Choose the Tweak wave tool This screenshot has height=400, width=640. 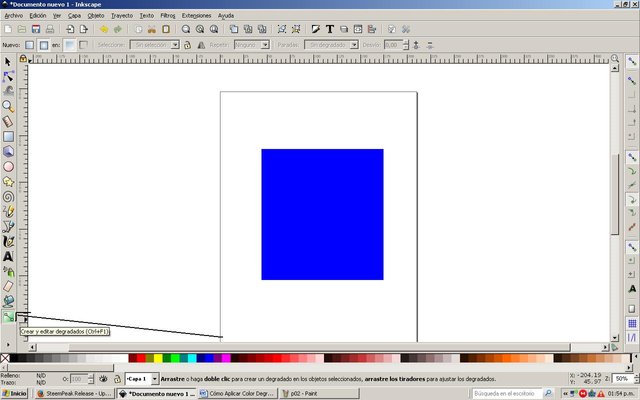click(8, 91)
